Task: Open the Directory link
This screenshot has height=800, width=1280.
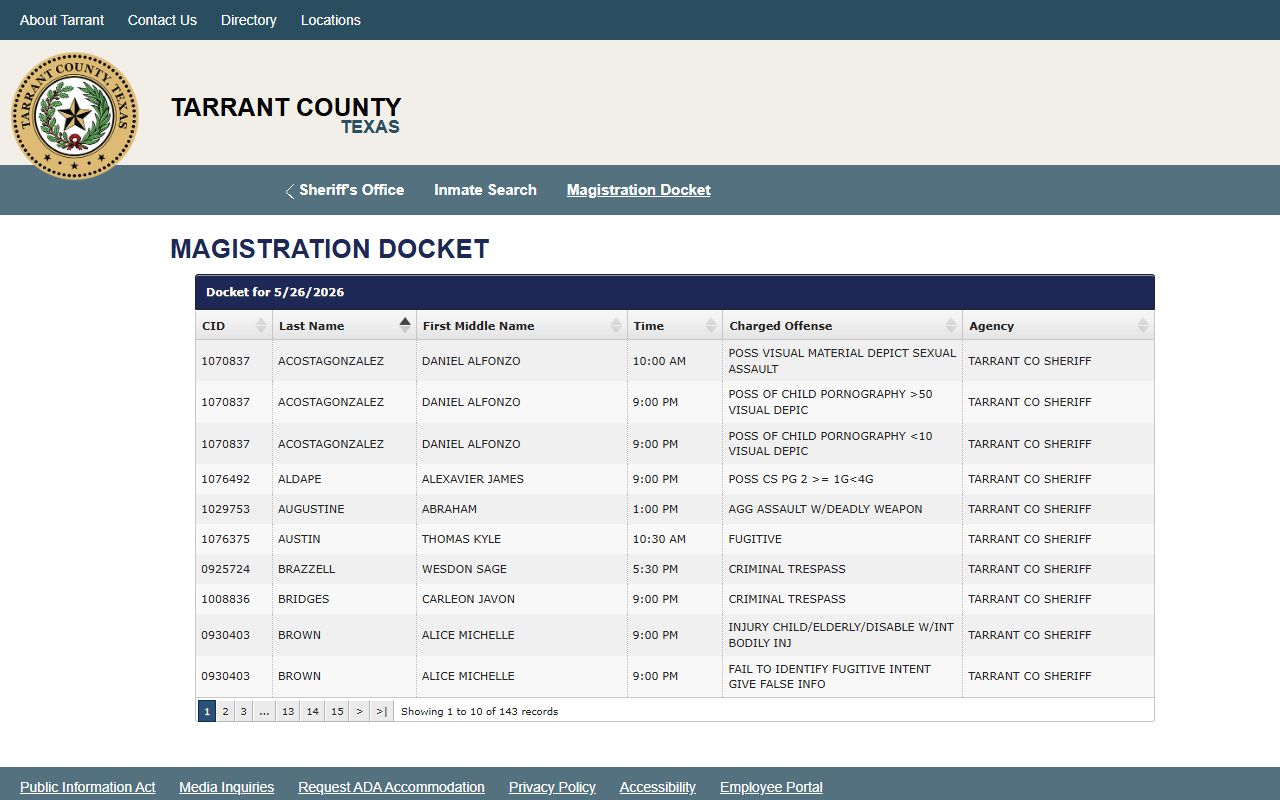Action: click(249, 20)
